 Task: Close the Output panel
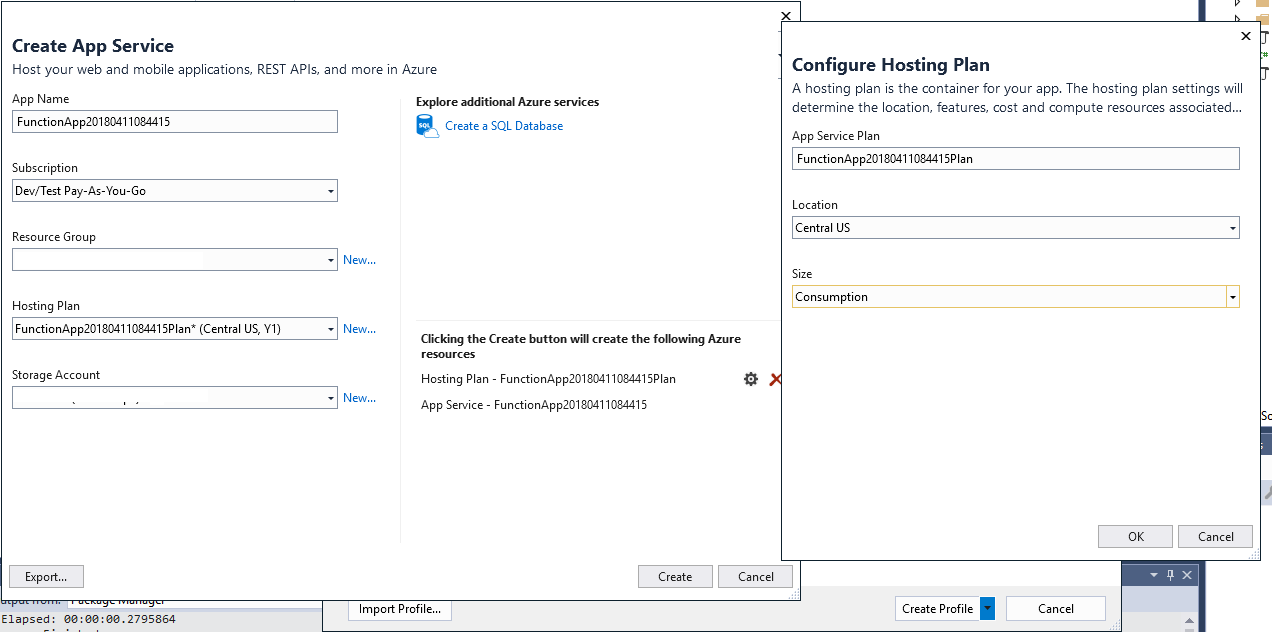[1187, 575]
